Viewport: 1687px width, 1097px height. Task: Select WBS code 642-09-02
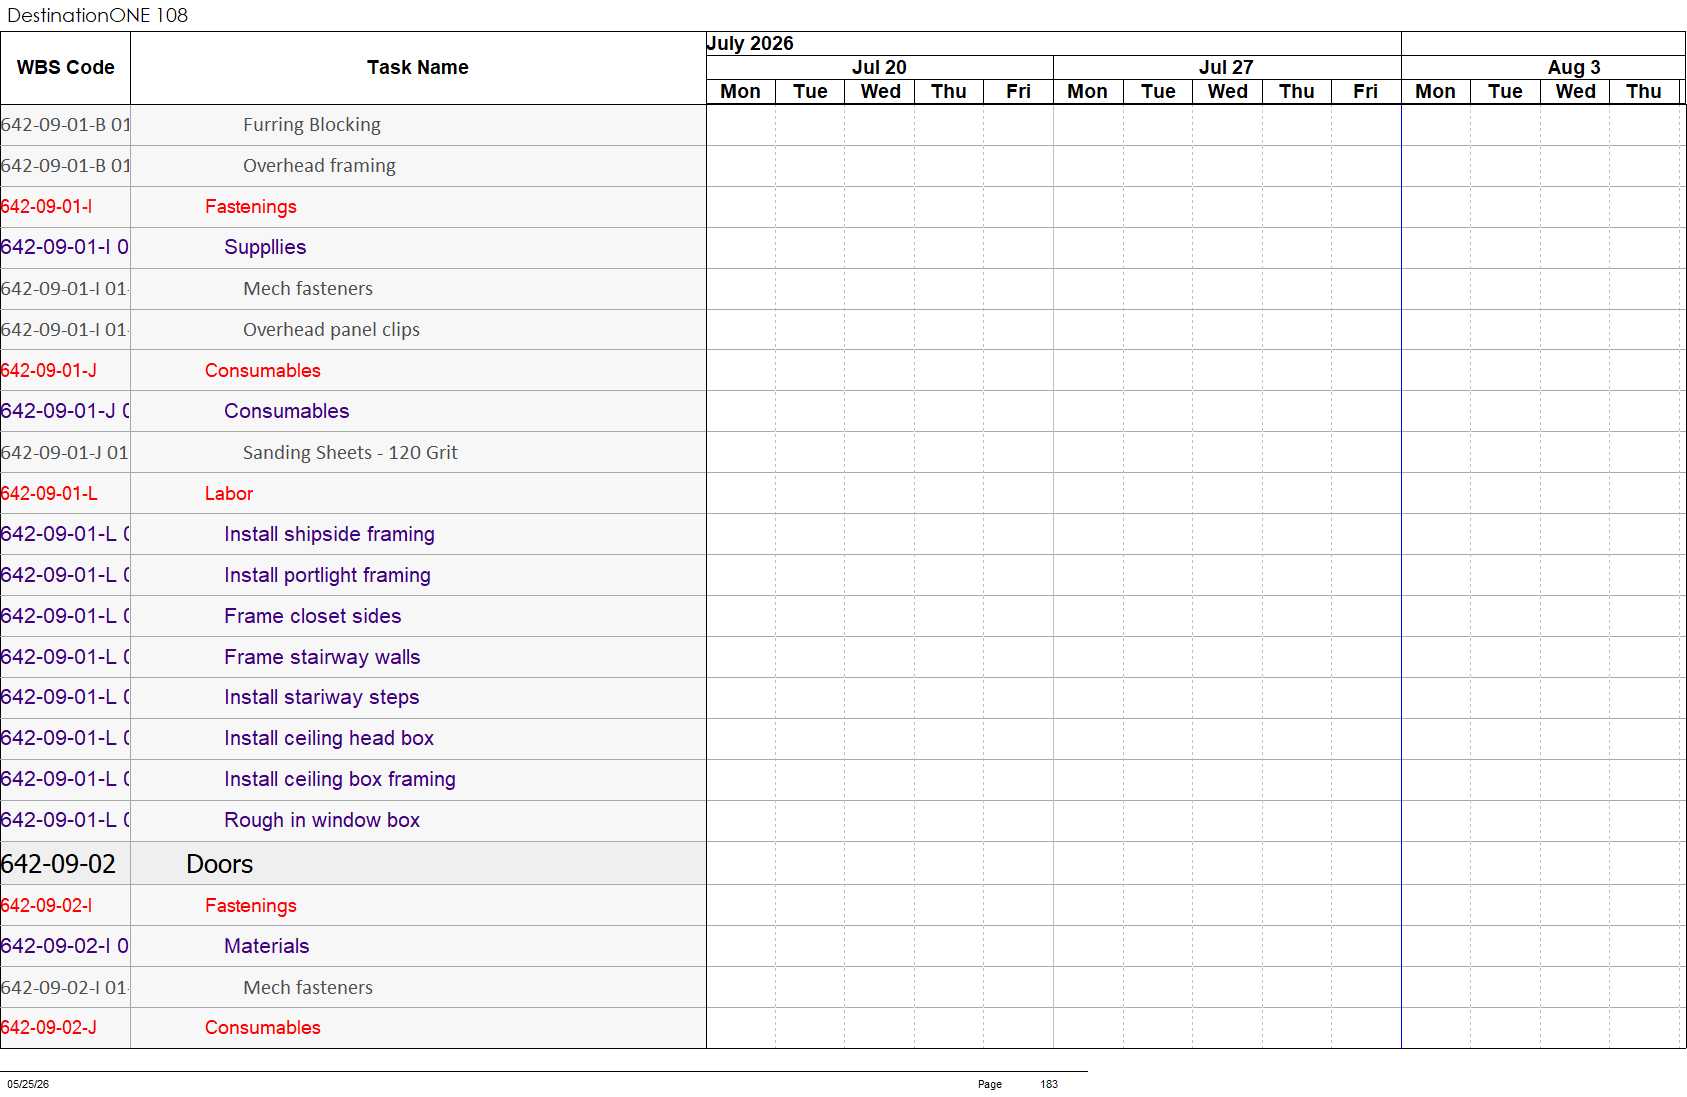click(58, 864)
